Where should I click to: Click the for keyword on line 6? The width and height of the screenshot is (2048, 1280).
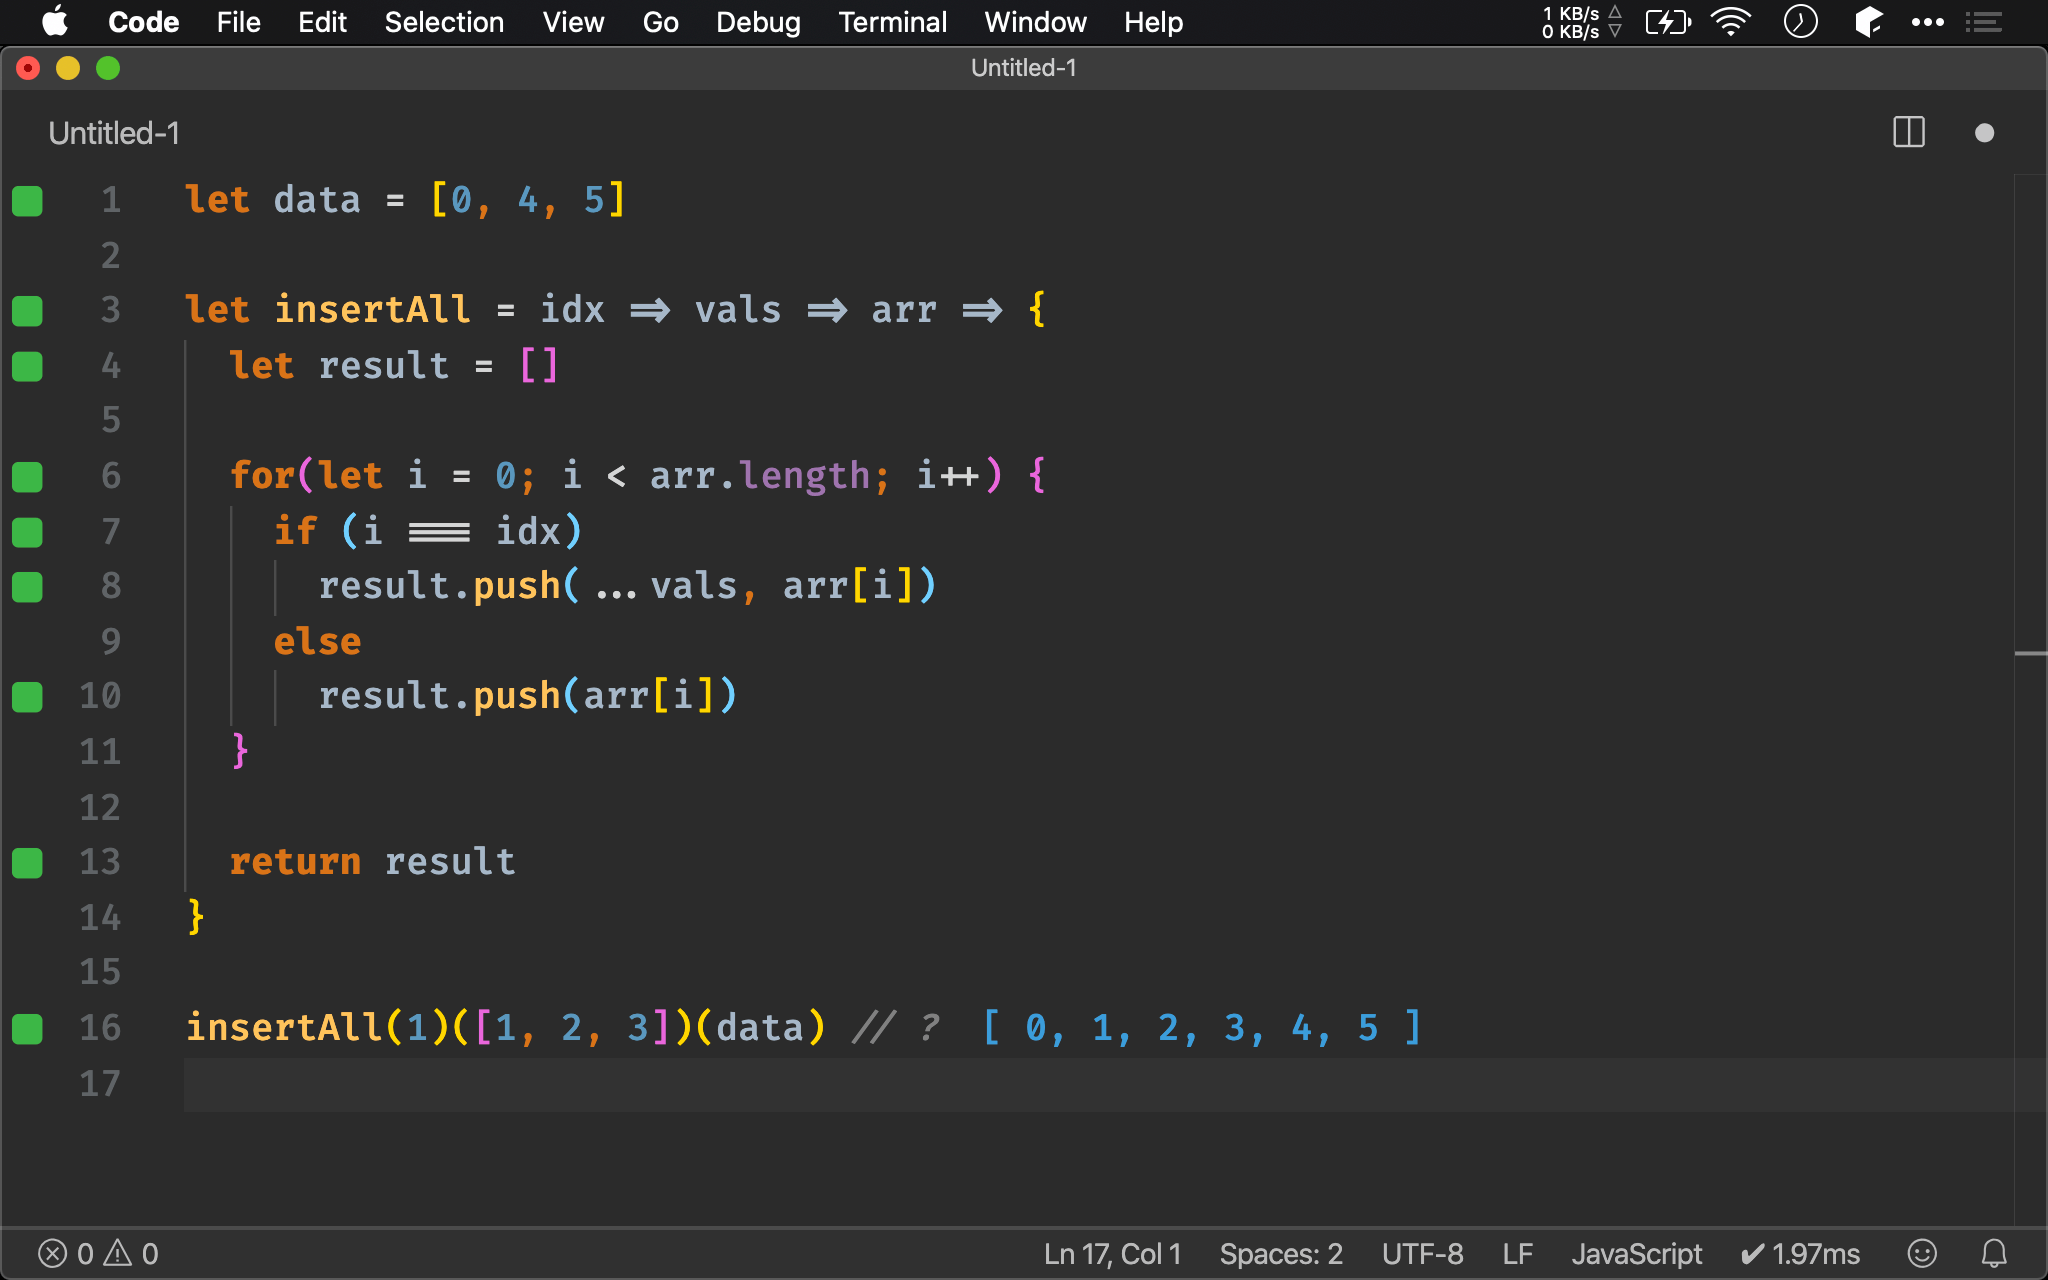262,476
